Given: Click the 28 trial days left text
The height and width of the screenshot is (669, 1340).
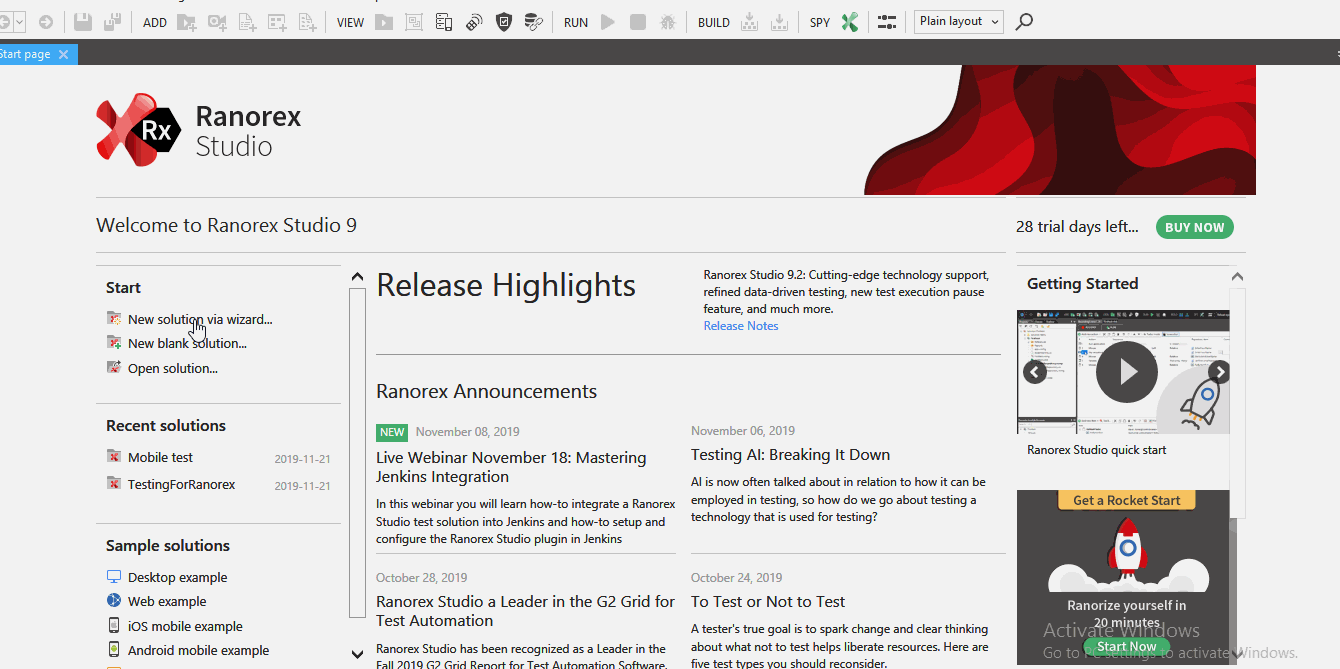Looking at the screenshot, I should (x=1077, y=227).
